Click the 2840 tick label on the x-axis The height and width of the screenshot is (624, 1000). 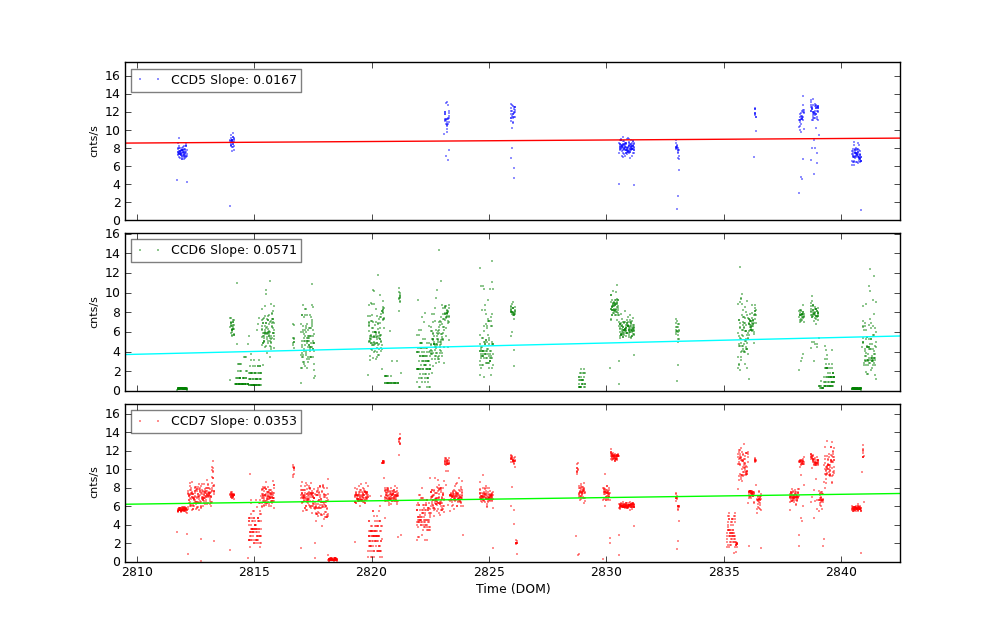tap(840, 572)
